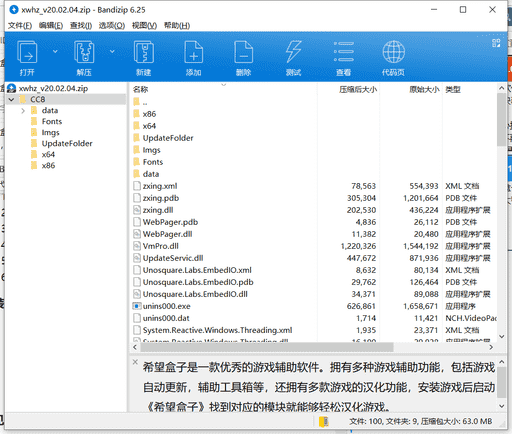
Task: Collapse the CC8 folder tree node
Action: coord(12,99)
